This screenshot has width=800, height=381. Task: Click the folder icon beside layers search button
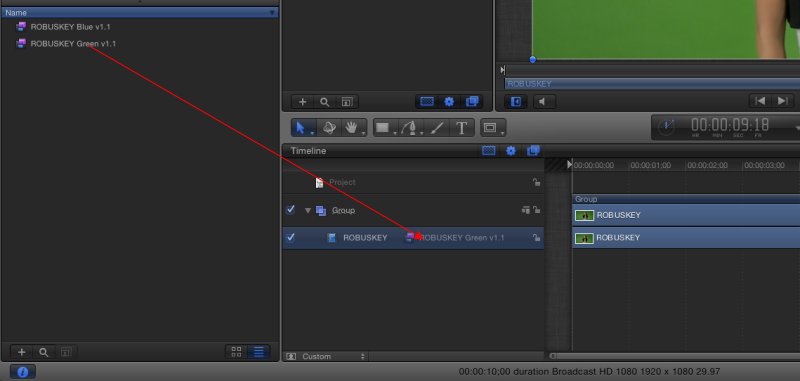[x=346, y=101]
